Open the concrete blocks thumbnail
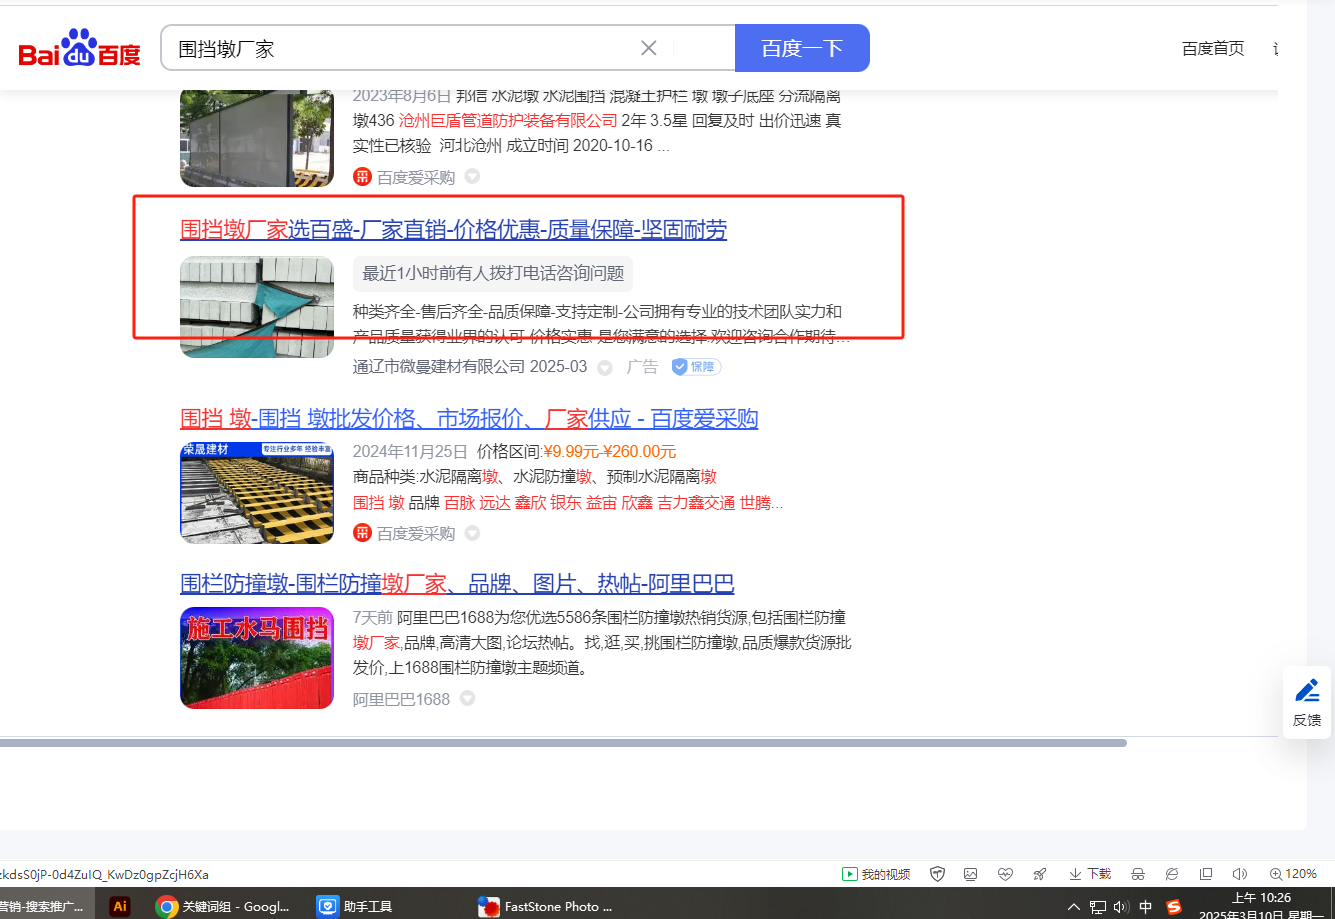Image resolution: width=1335 pixels, height=919 pixels. pos(257,307)
